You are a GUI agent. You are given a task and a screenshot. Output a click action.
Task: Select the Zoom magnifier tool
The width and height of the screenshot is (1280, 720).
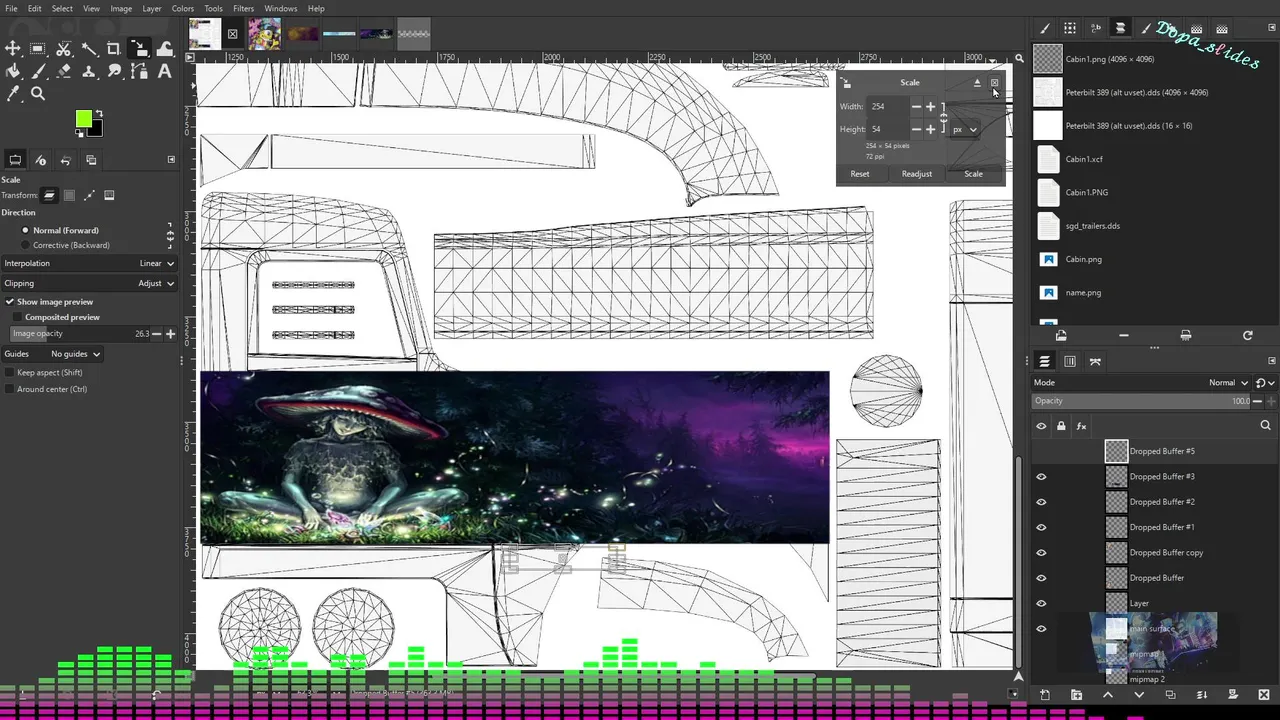coord(38,94)
